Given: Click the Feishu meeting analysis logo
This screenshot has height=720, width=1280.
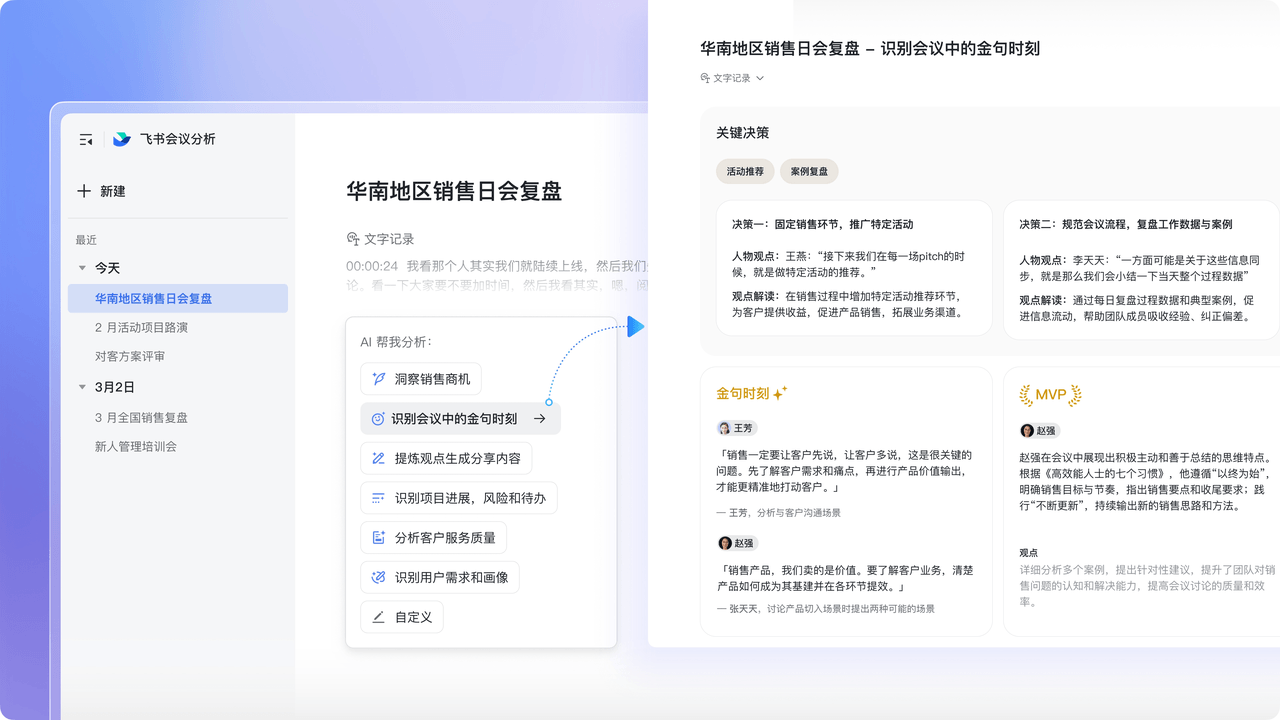Looking at the screenshot, I should (x=121, y=140).
